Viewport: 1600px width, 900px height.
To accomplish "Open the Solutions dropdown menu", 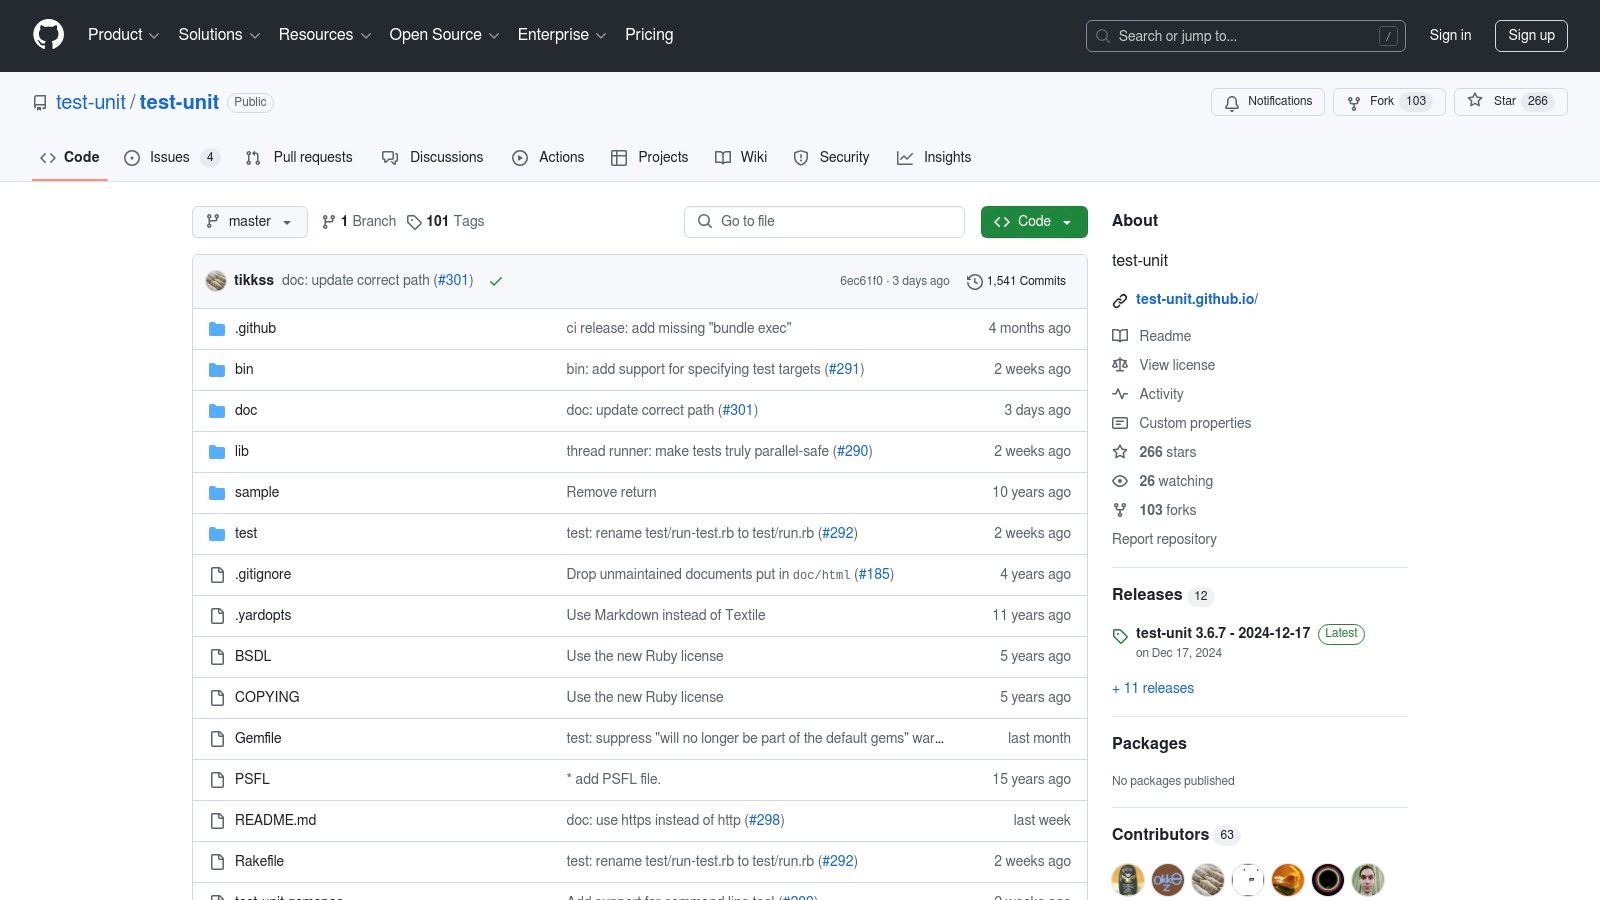I will pos(219,35).
